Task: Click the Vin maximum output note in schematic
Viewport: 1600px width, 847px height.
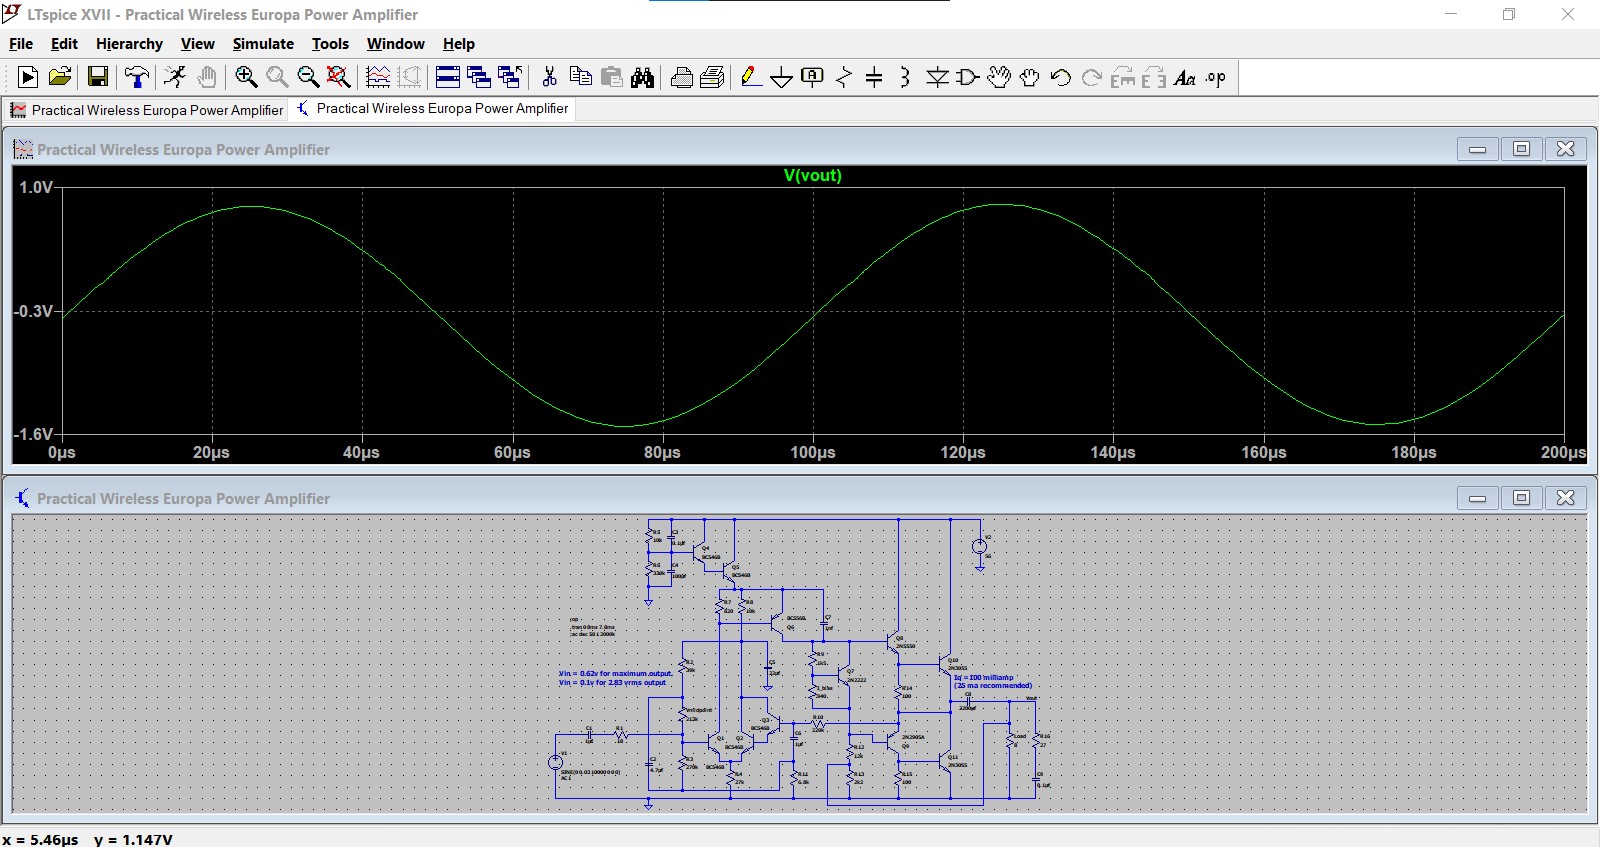Action: click(616, 674)
